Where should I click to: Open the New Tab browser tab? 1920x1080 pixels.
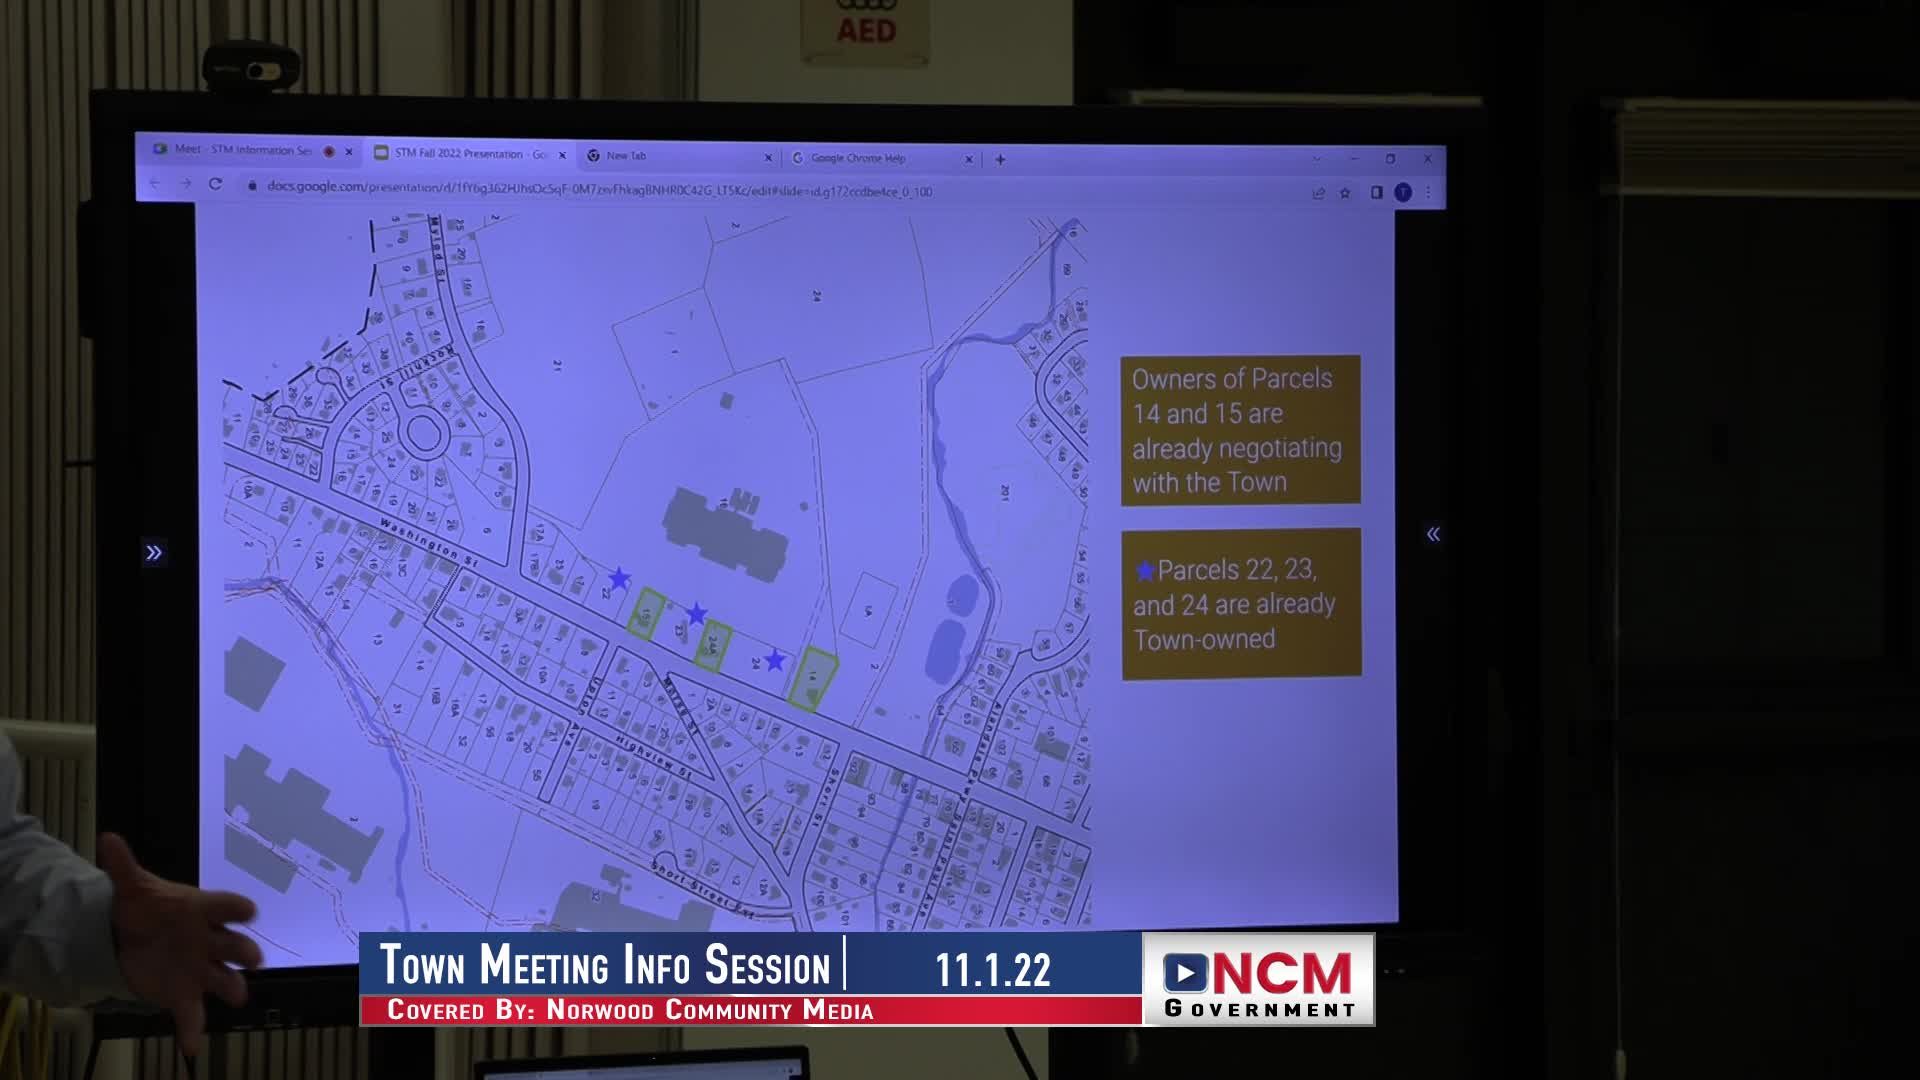click(626, 156)
